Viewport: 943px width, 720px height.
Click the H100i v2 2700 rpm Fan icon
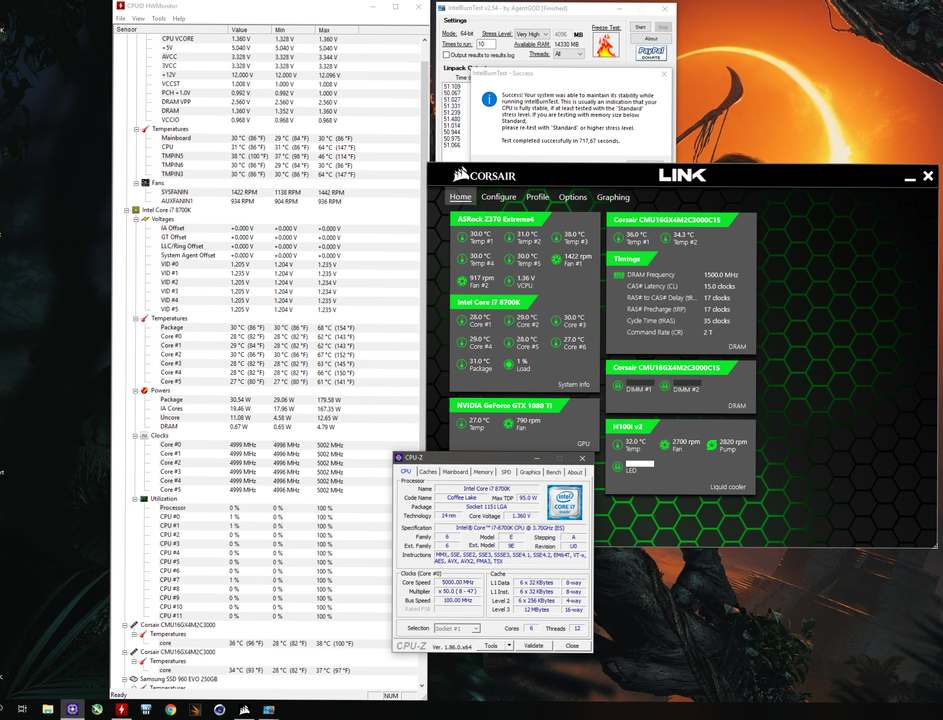click(x=665, y=445)
